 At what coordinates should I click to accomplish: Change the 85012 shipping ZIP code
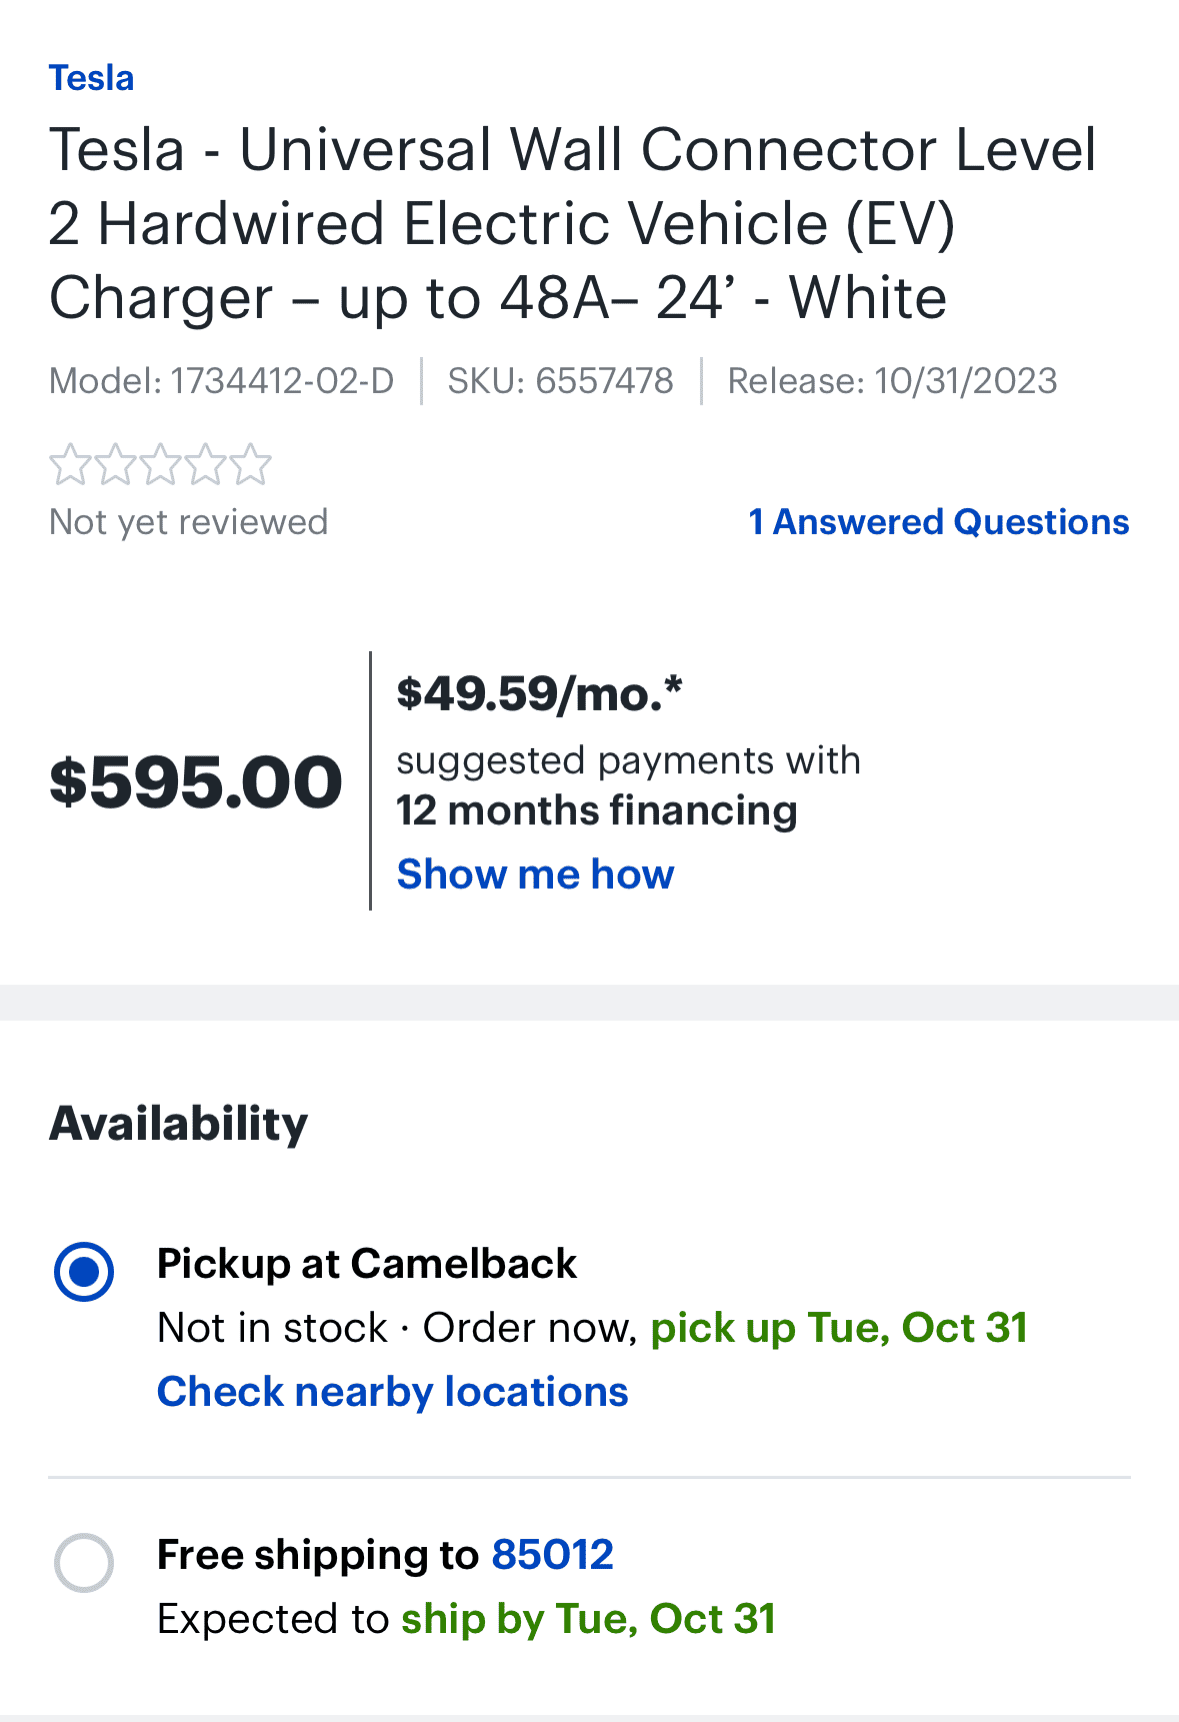[552, 1555]
